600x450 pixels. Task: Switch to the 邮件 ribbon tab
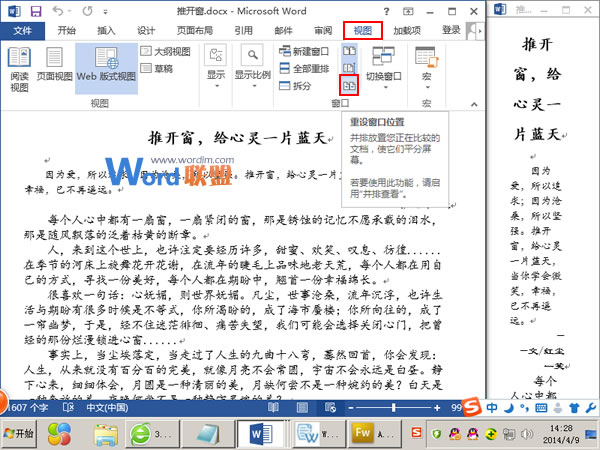(x=284, y=31)
